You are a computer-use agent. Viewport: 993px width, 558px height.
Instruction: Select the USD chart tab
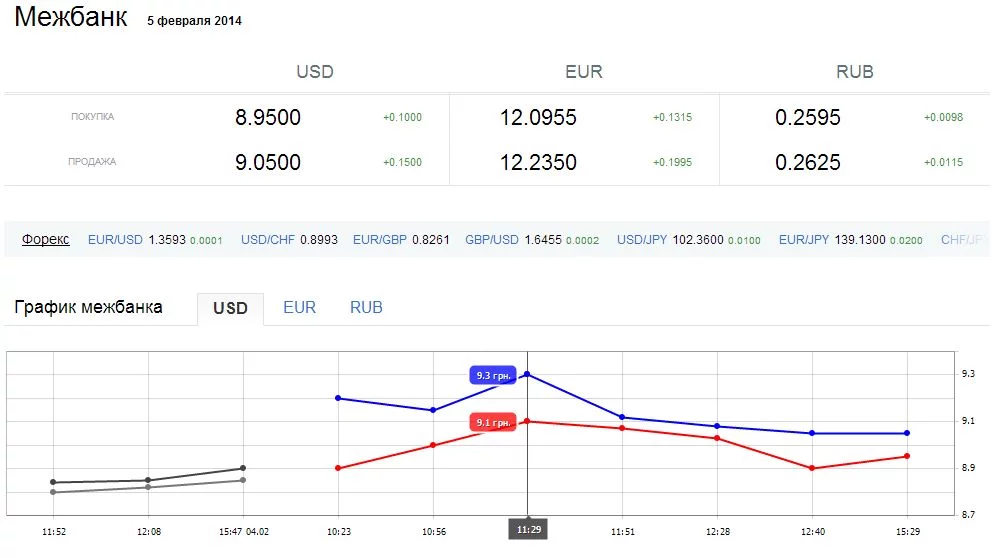point(230,309)
